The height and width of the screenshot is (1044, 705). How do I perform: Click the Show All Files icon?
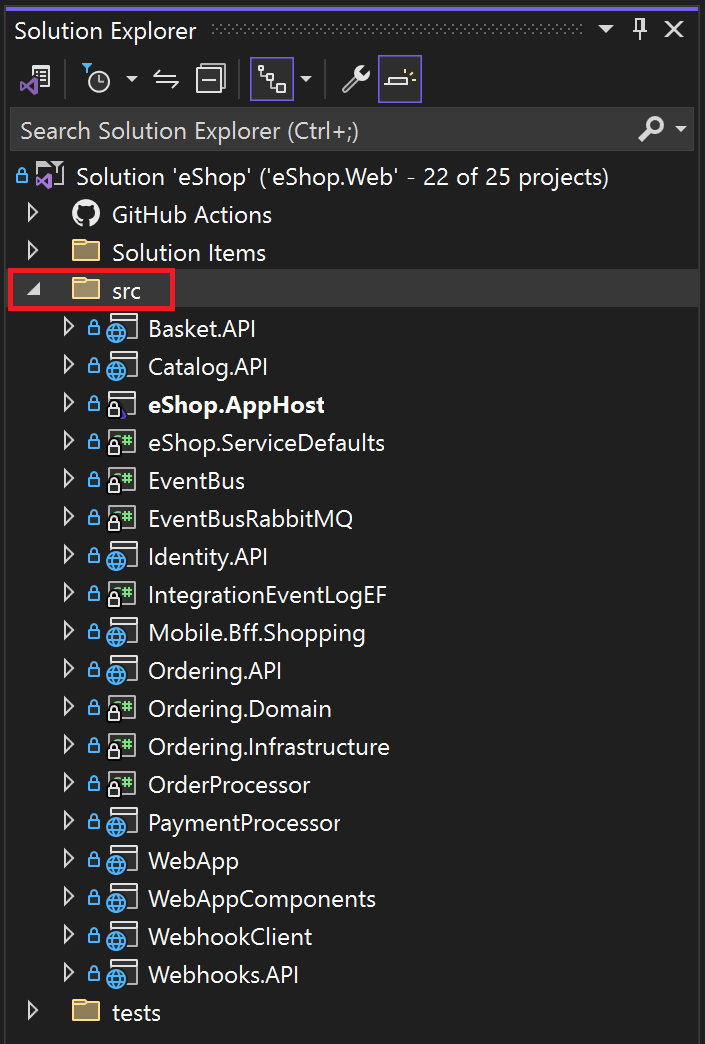pyautogui.click(x=270, y=78)
